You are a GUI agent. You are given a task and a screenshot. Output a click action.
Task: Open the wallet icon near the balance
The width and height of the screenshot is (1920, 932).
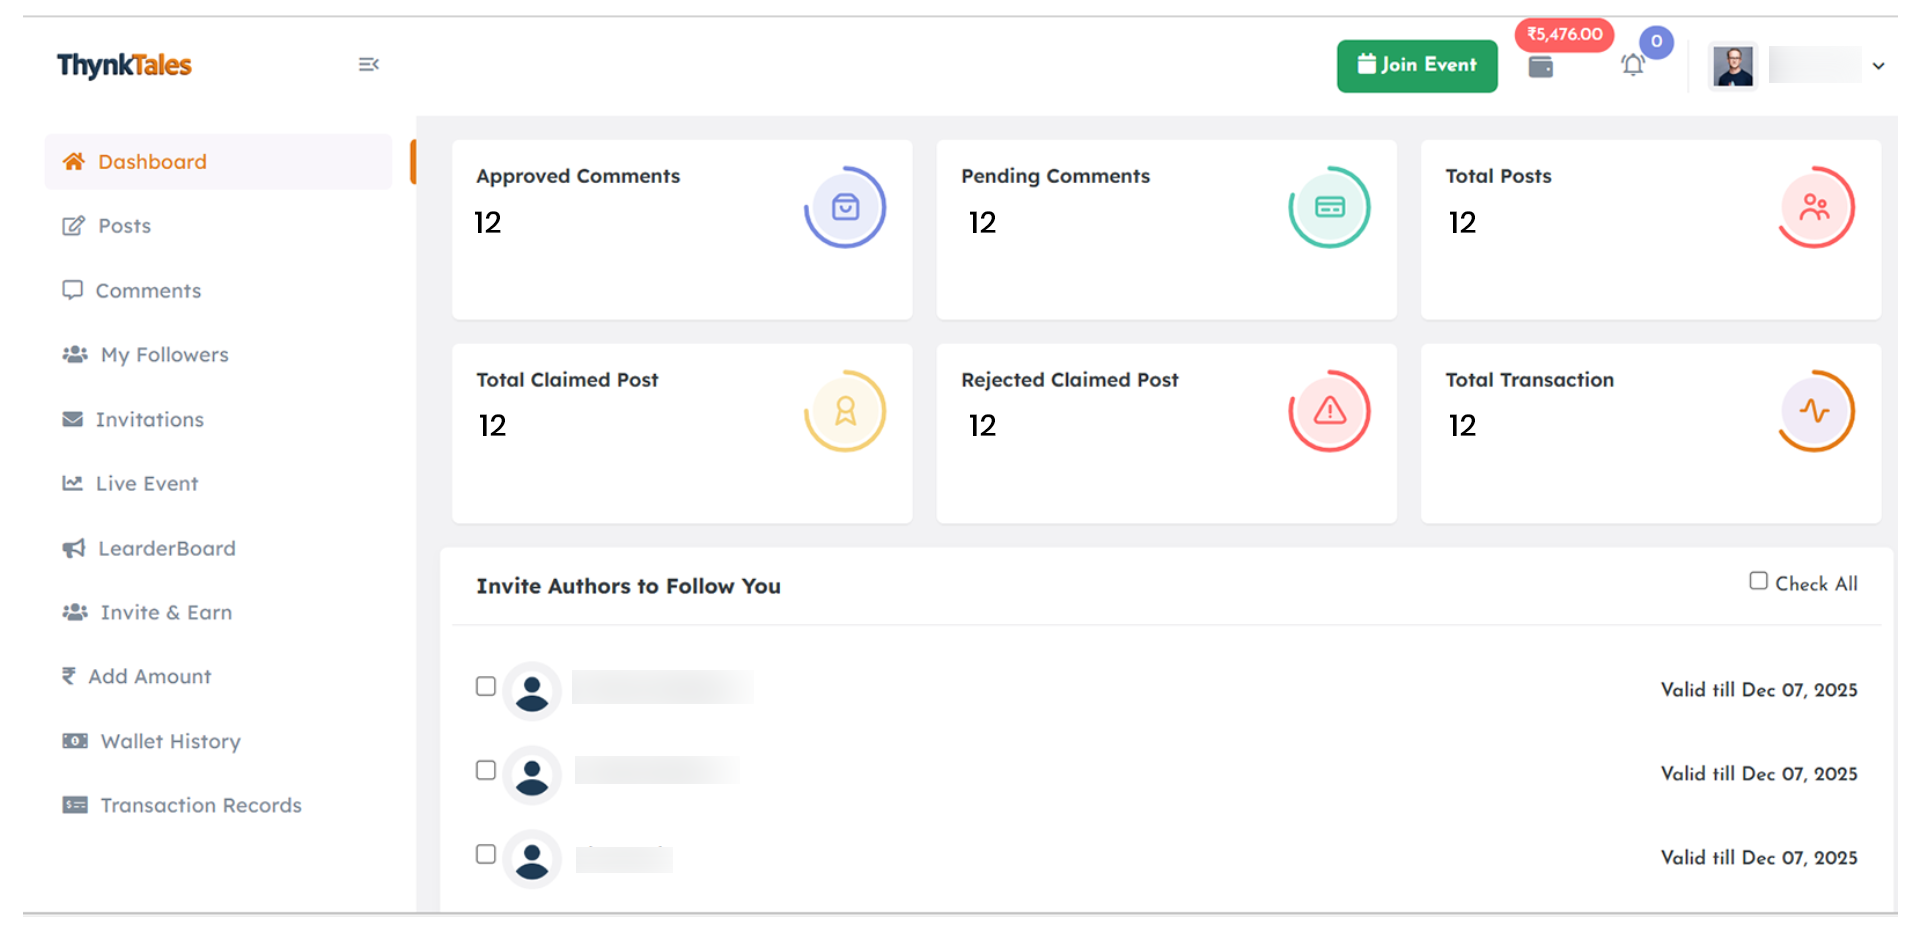1540,66
